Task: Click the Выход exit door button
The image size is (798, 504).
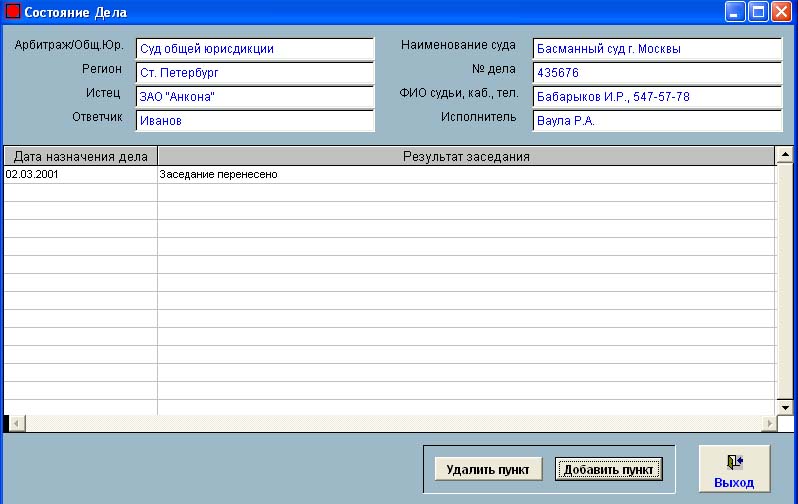Action: click(x=733, y=470)
